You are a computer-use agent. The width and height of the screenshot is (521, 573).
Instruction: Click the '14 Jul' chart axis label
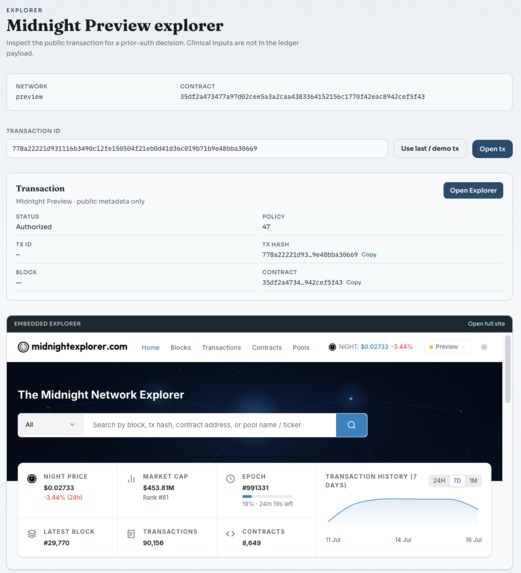tap(403, 540)
